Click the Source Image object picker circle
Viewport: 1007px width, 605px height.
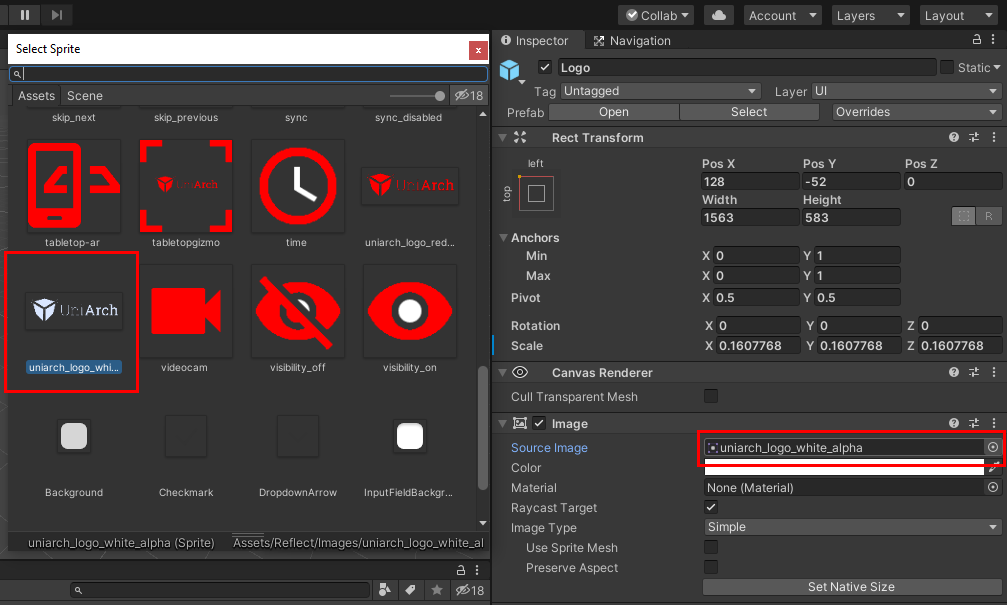(x=992, y=448)
